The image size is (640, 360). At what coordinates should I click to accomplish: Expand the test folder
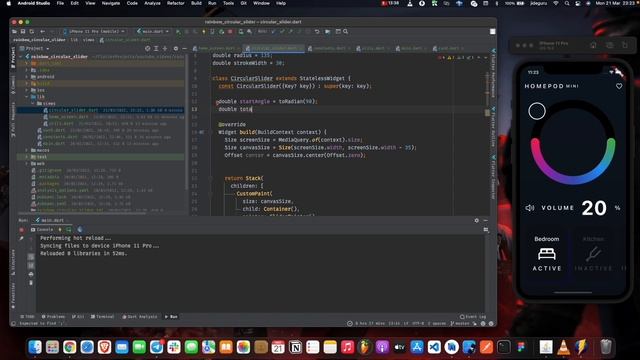pos(27,157)
